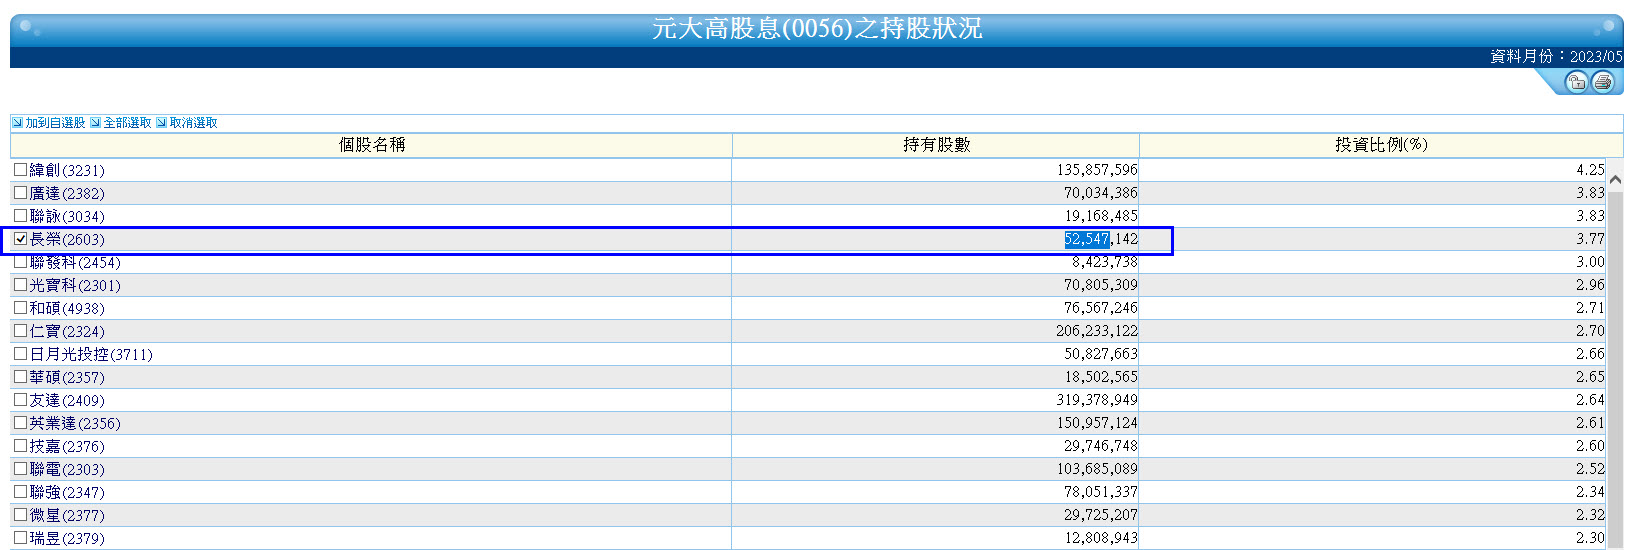Screen dimensions: 1628x550
Task: Open the 和碩(4938) stock link
Action: (67, 309)
